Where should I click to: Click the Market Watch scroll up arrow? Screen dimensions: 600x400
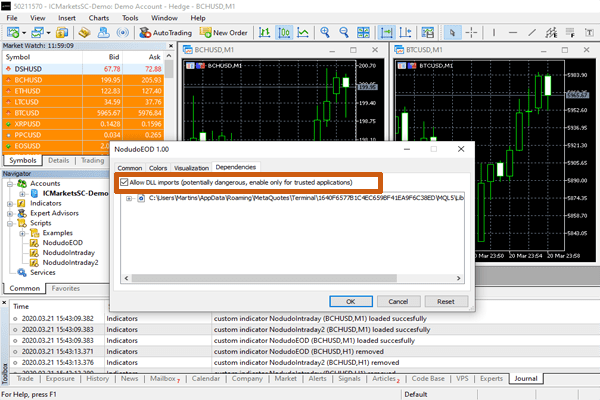(169, 56)
